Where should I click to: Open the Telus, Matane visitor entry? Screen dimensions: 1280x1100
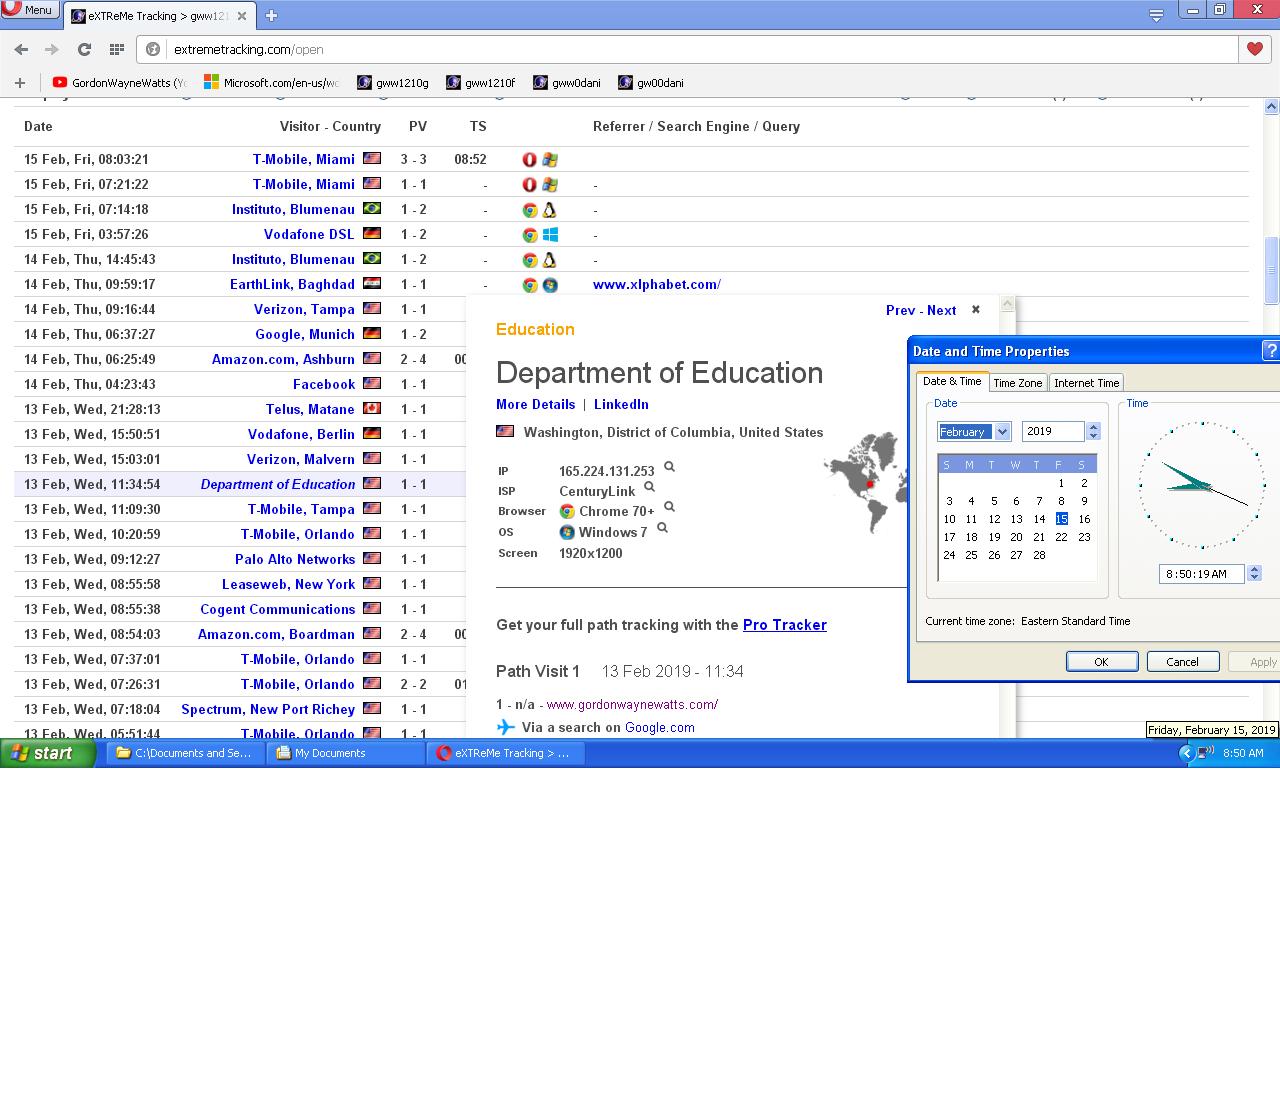pos(310,409)
